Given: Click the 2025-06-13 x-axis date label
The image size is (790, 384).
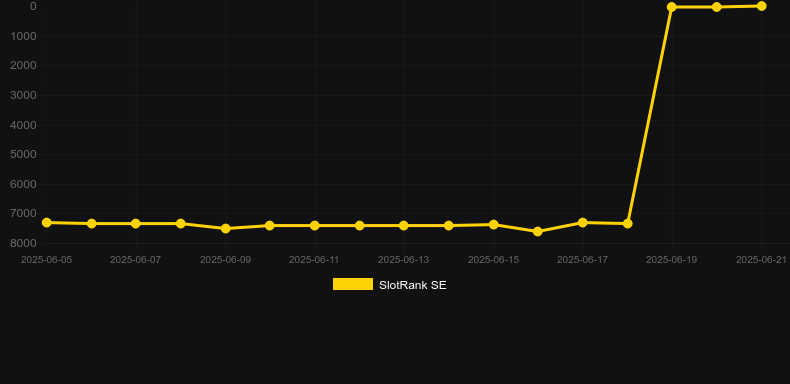Looking at the screenshot, I should click(x=404, y=260).
